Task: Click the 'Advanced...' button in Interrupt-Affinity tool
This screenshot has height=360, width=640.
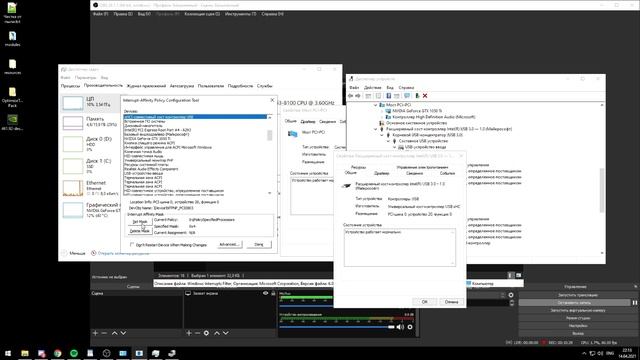Action: click(x=229, y=244)
